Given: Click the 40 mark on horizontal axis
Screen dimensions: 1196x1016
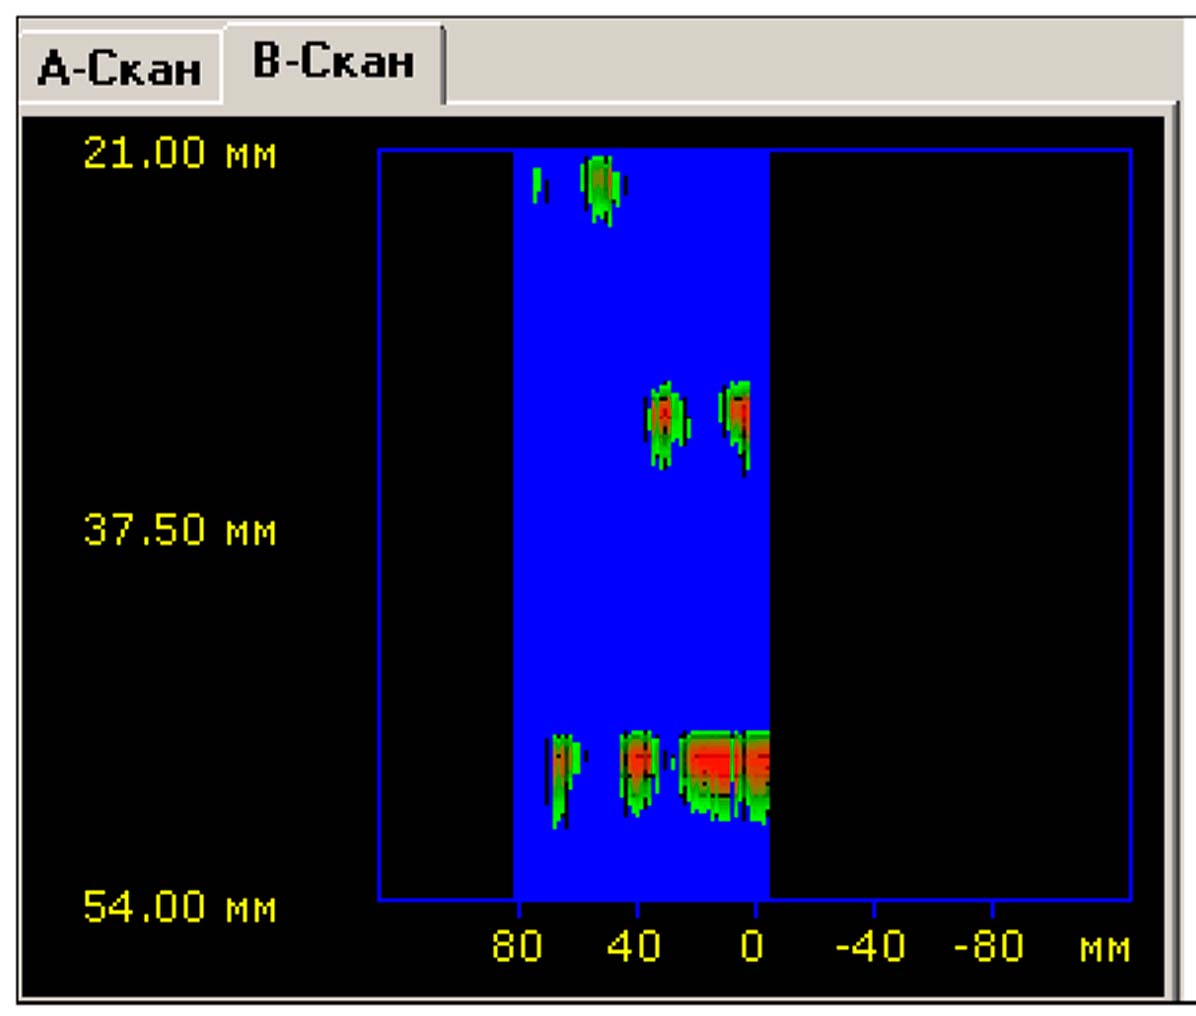Looking at the screenshot, I should [634, 945].
